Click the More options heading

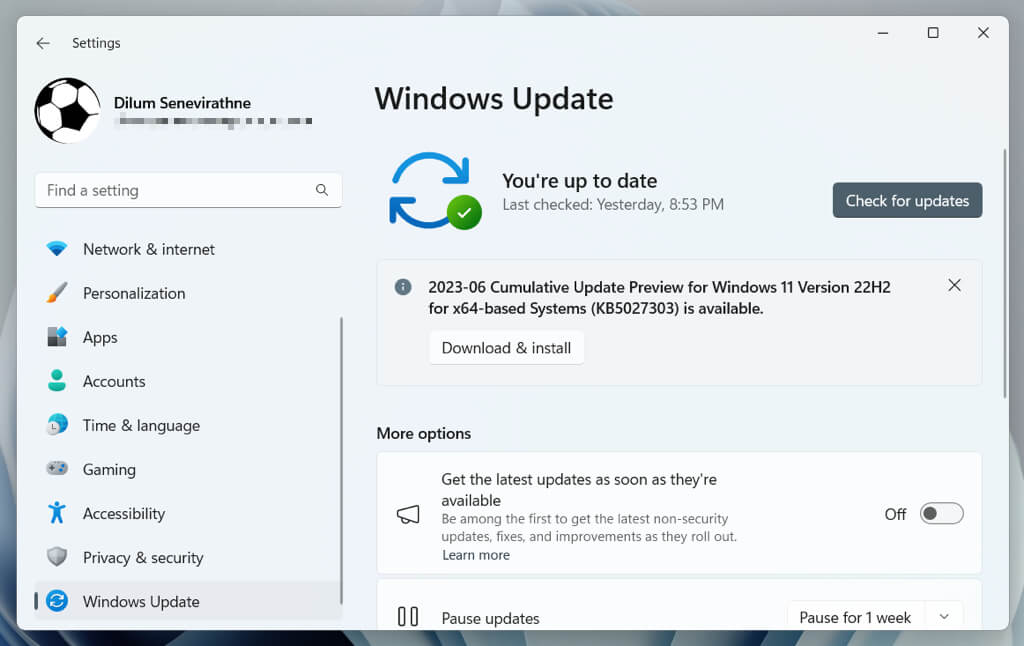tap(423, 433)
